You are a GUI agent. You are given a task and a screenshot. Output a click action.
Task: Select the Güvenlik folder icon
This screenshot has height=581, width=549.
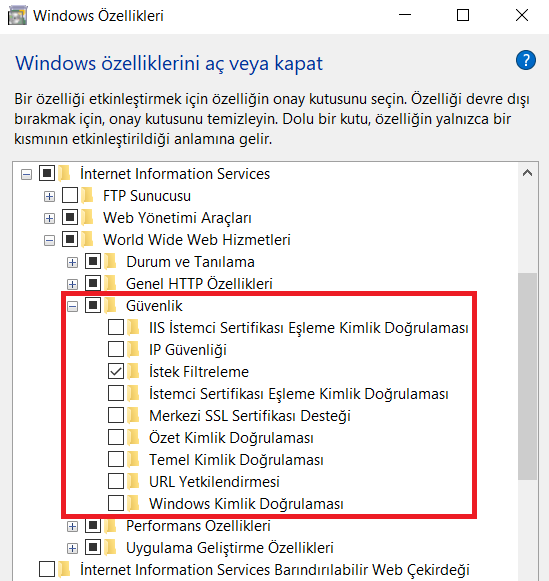tap(111, 305)
